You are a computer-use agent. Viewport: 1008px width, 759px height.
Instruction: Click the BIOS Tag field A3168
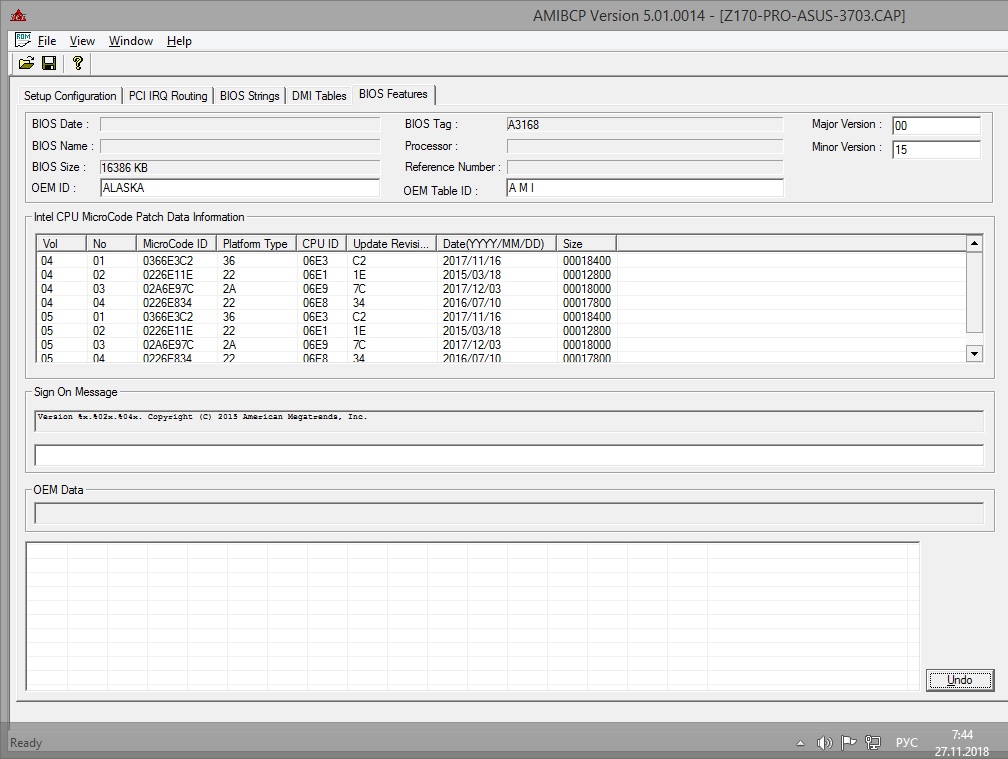tap(645, 124)
